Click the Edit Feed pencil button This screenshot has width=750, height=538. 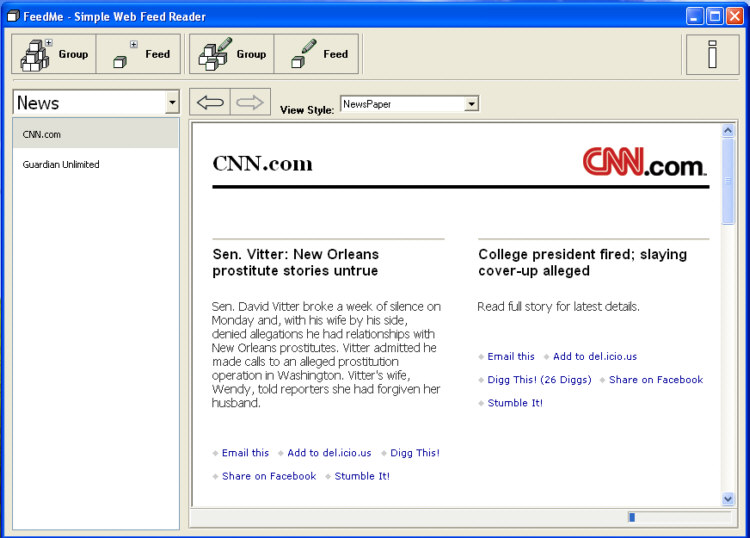click(x=316, y=54)
